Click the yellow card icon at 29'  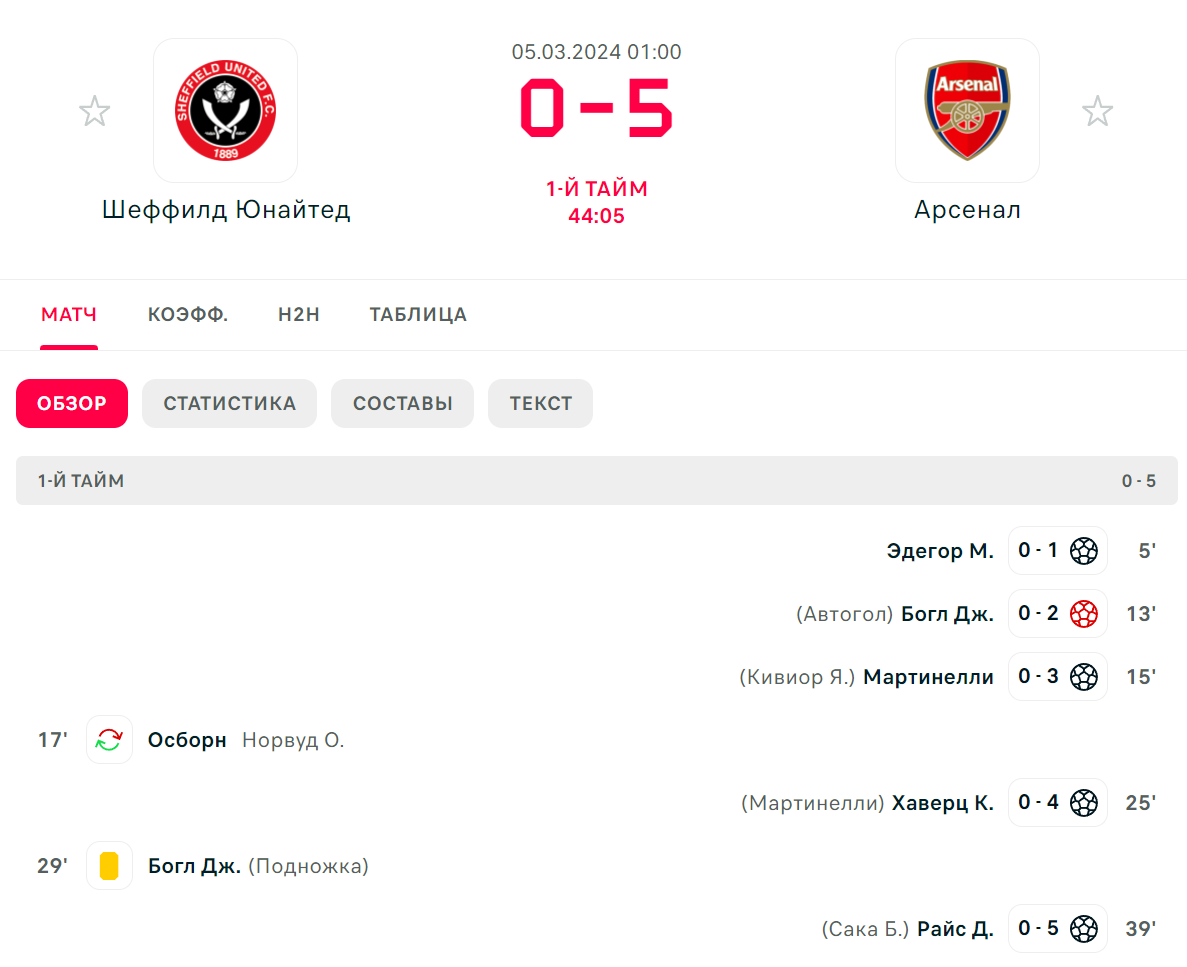(x=109, y=865)
